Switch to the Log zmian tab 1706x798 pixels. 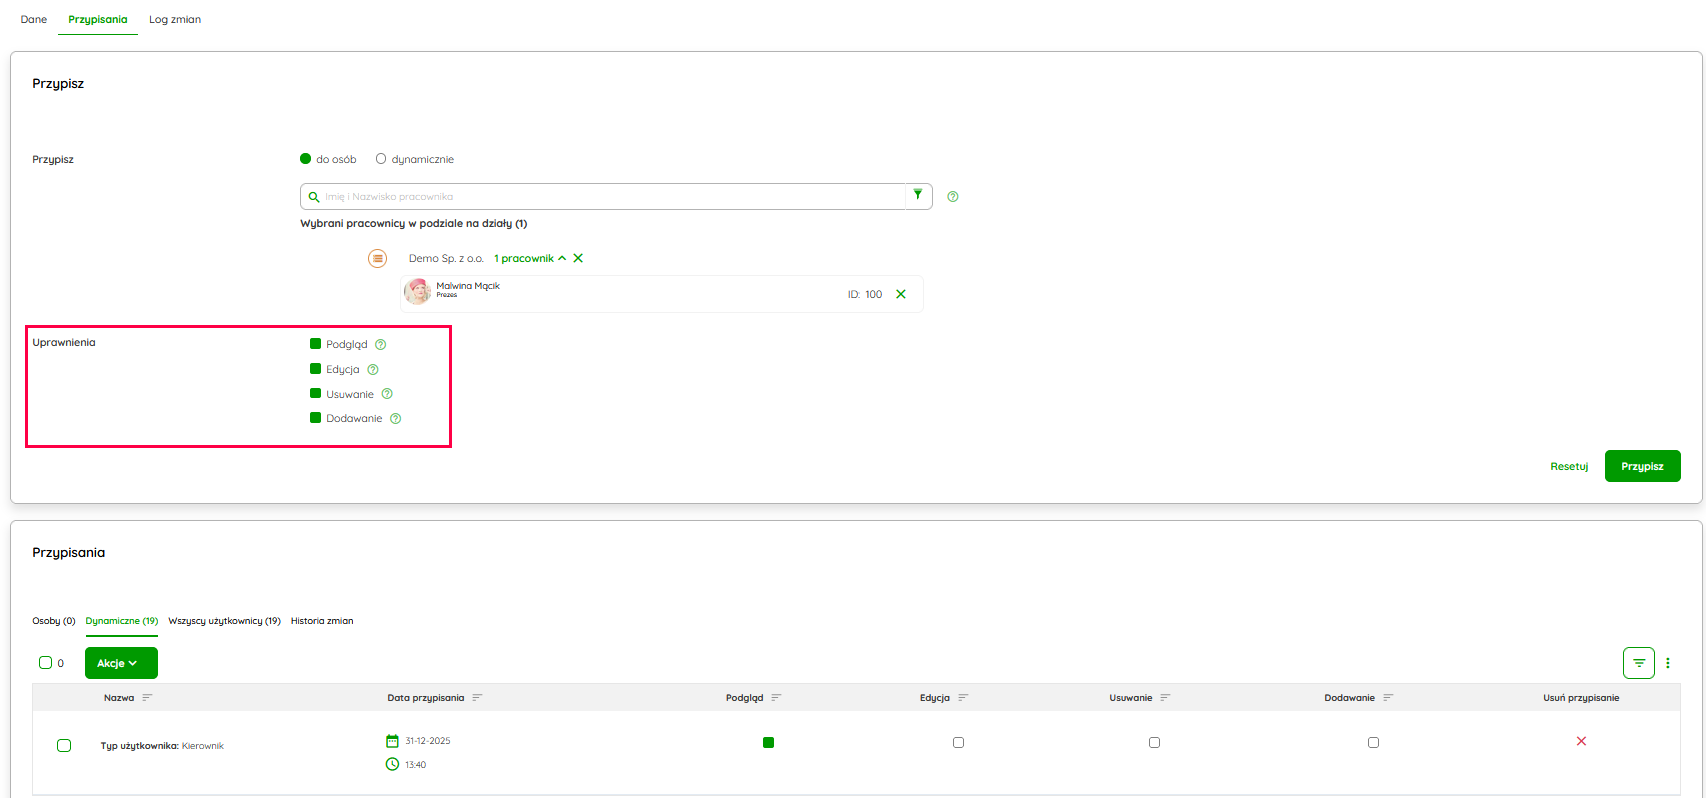point(175,20)
